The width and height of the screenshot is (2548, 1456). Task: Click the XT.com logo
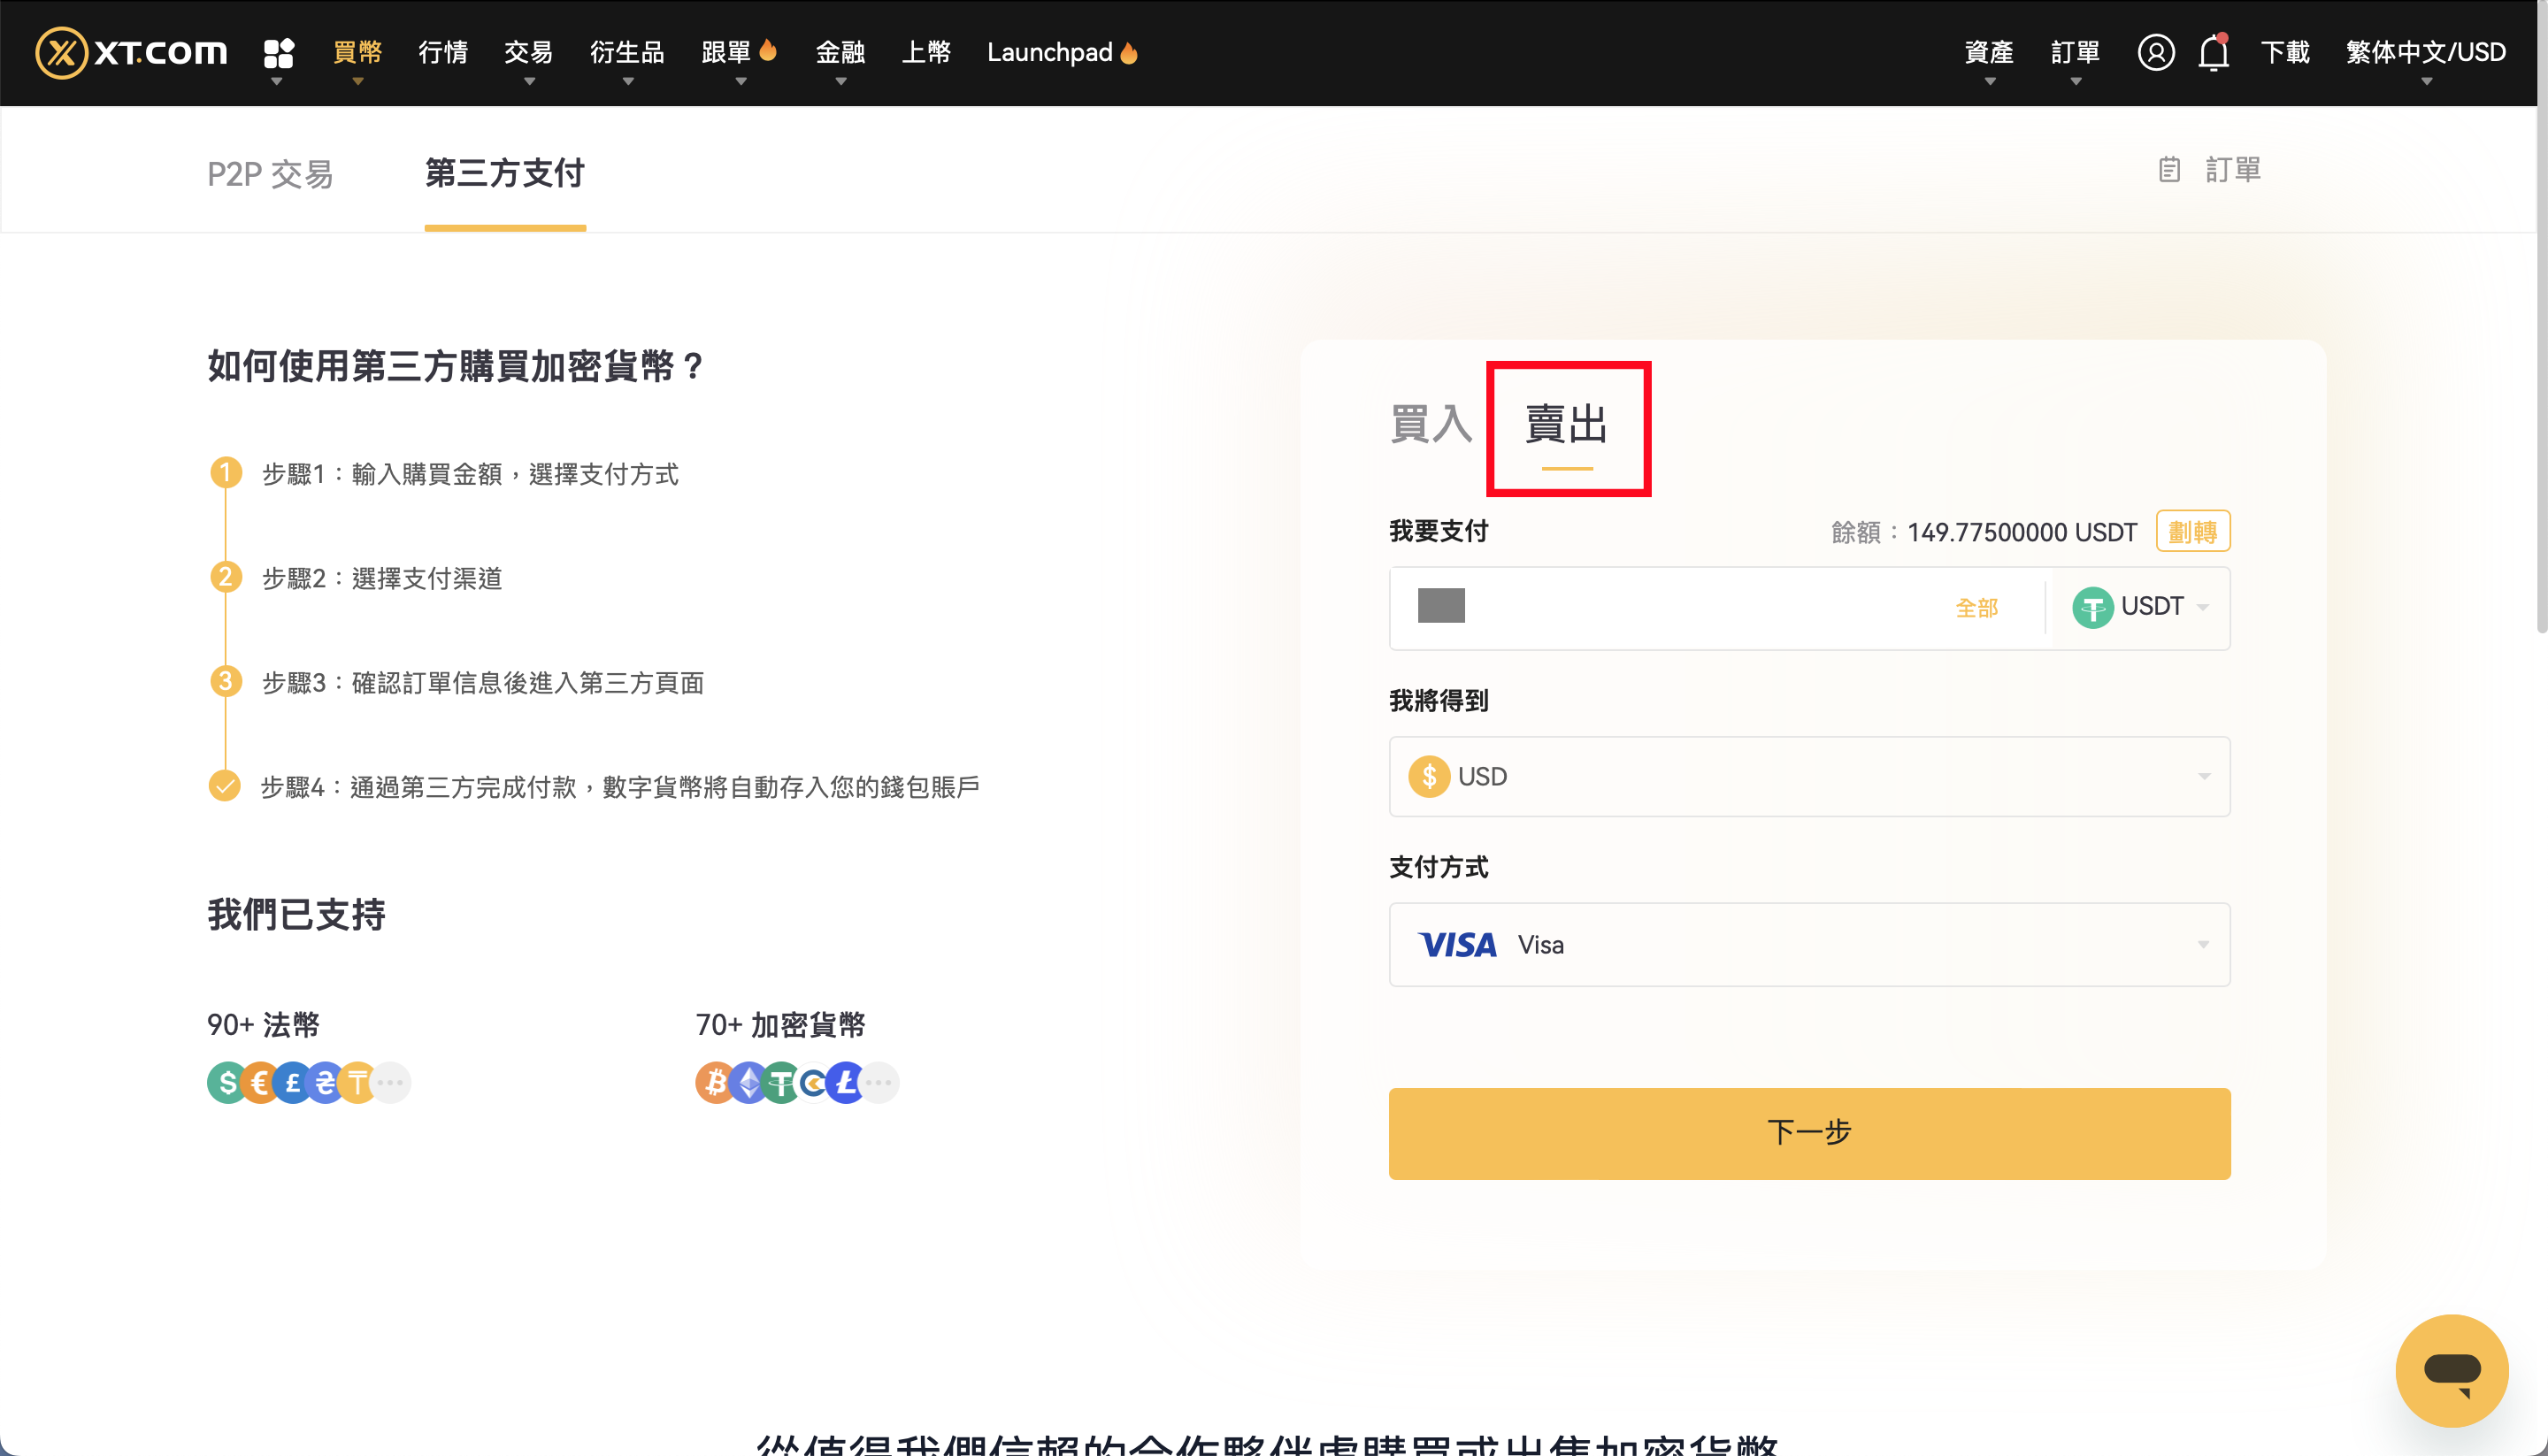131,52
